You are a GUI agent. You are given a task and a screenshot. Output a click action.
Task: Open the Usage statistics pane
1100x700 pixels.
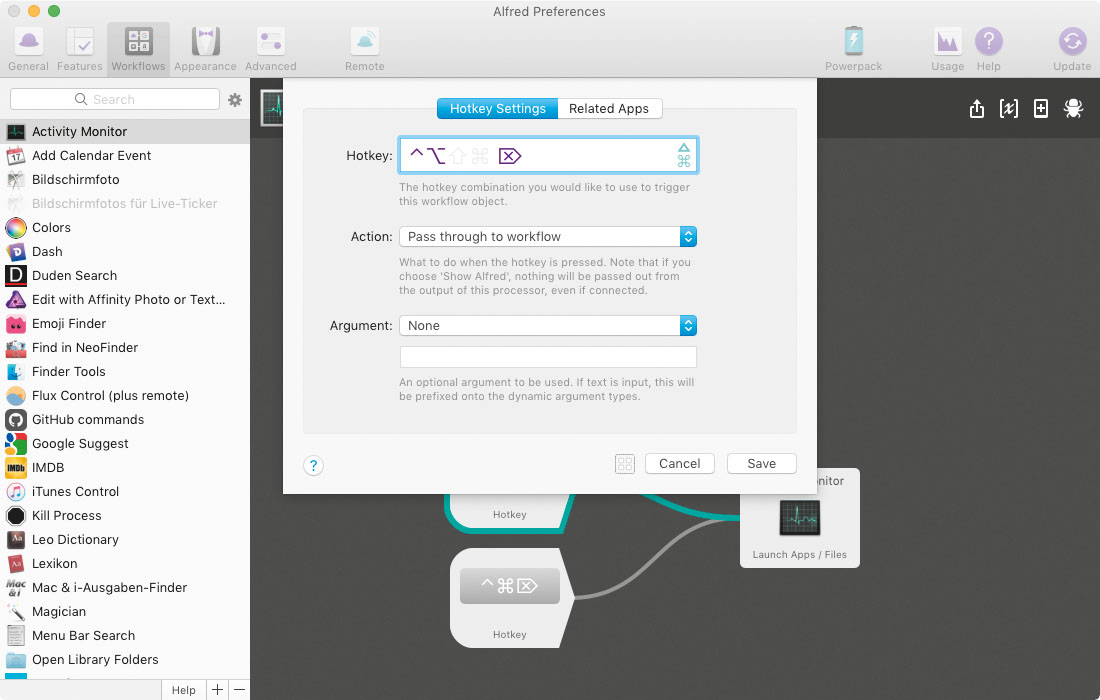pyautogui.click(x=947, y=48)
